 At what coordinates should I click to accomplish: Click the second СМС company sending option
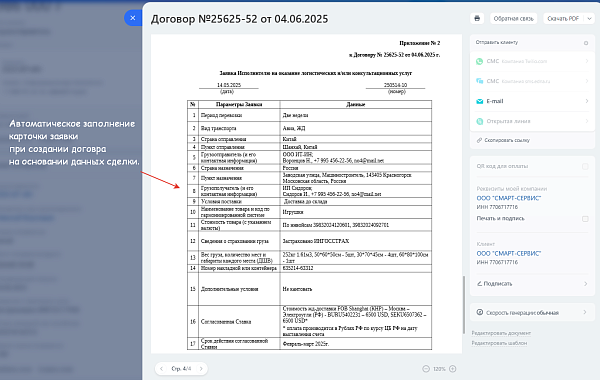pyautogui.click(x=532, y=81)
